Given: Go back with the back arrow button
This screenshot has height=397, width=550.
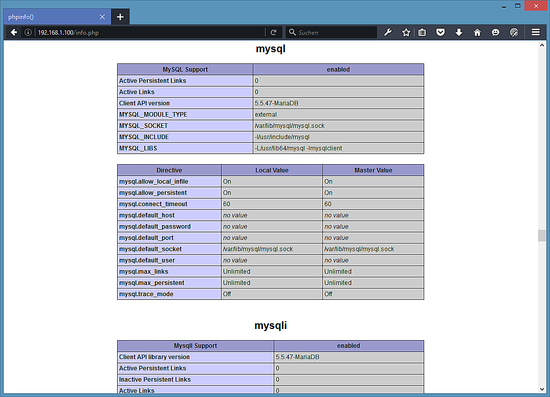Looking at the screenshot, I should tap(14, 33).
